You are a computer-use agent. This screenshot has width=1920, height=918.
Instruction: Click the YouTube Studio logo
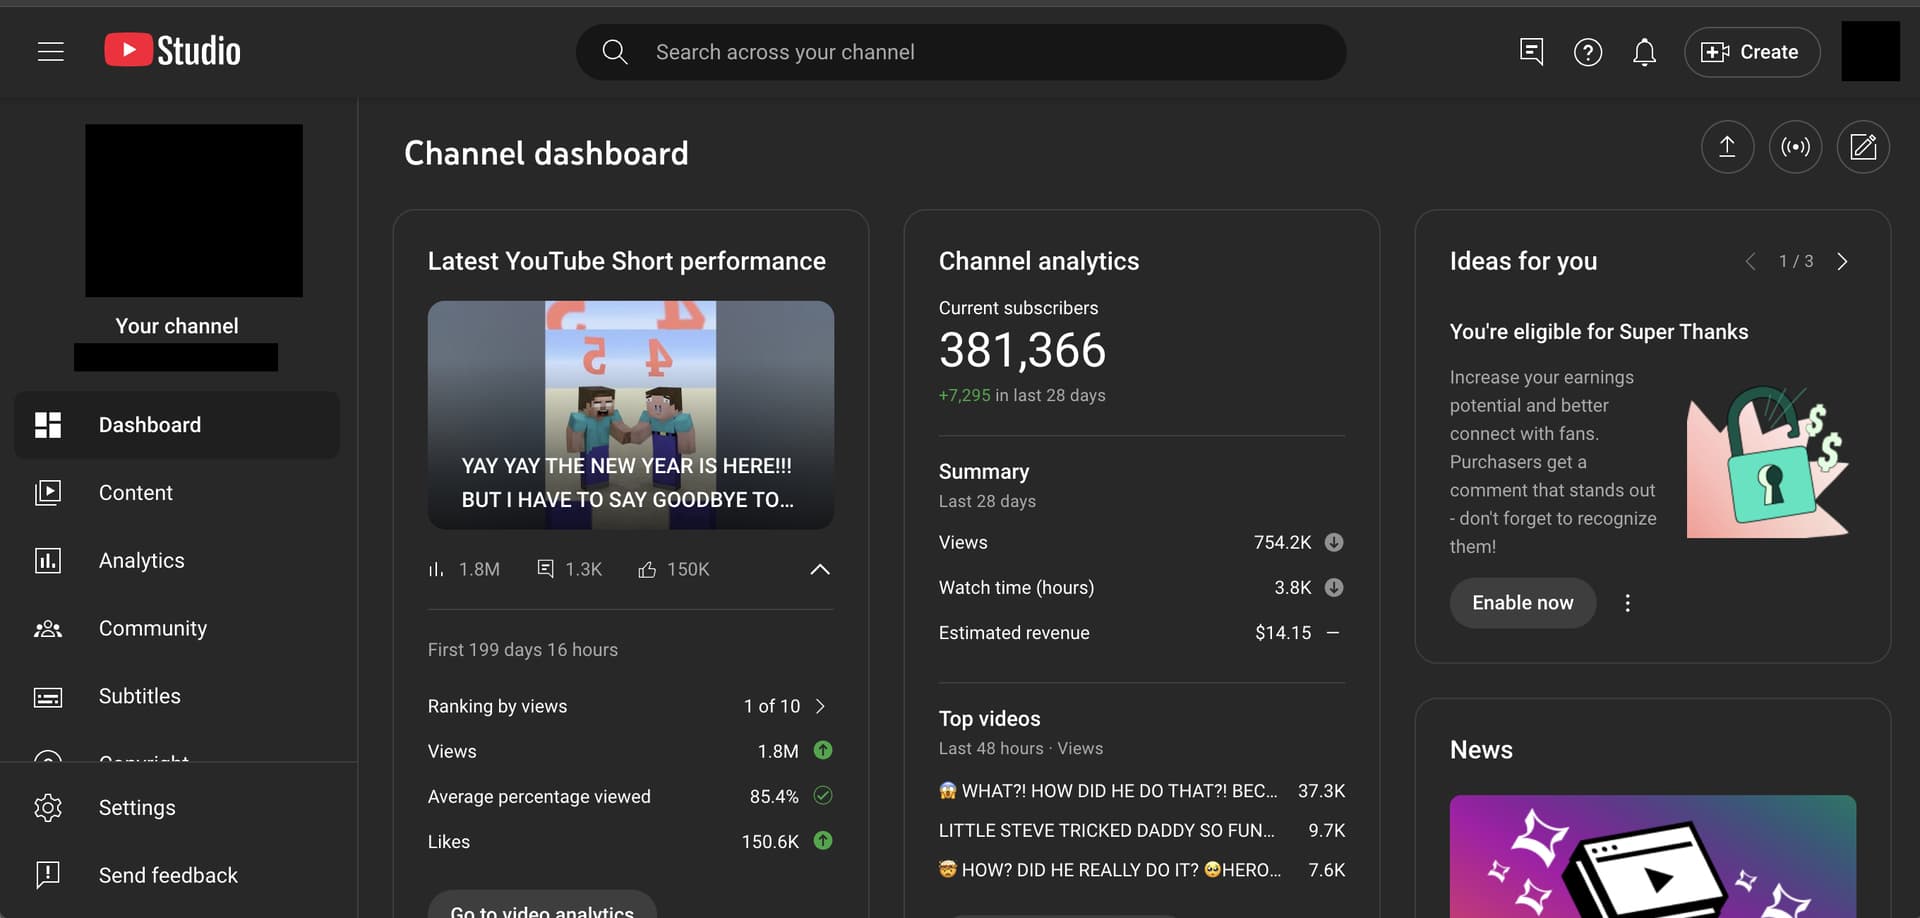tap(172, 51)
